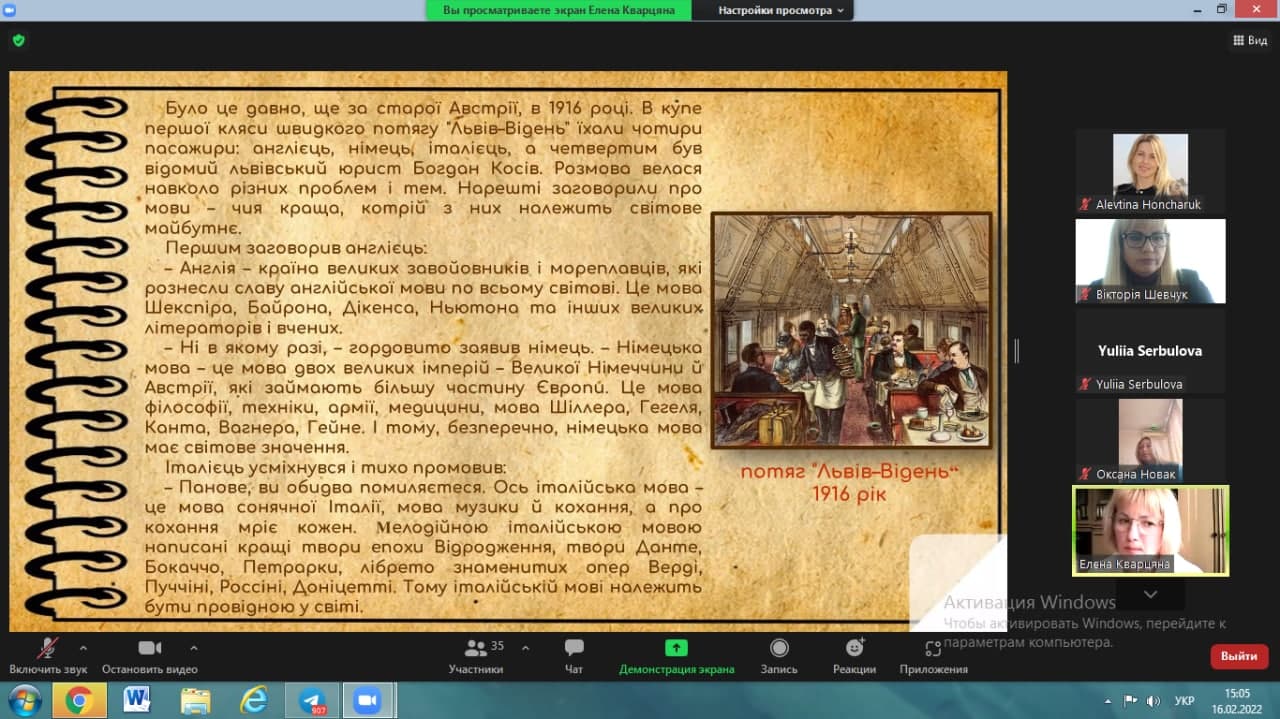Viewport: 1280px width, 719px height.
Task: Unmute microphone with Включить звук
Action: point(48,656)
